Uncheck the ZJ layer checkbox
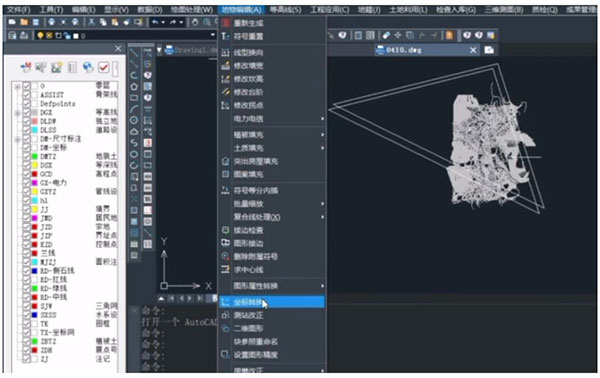 tap(26, 359)
